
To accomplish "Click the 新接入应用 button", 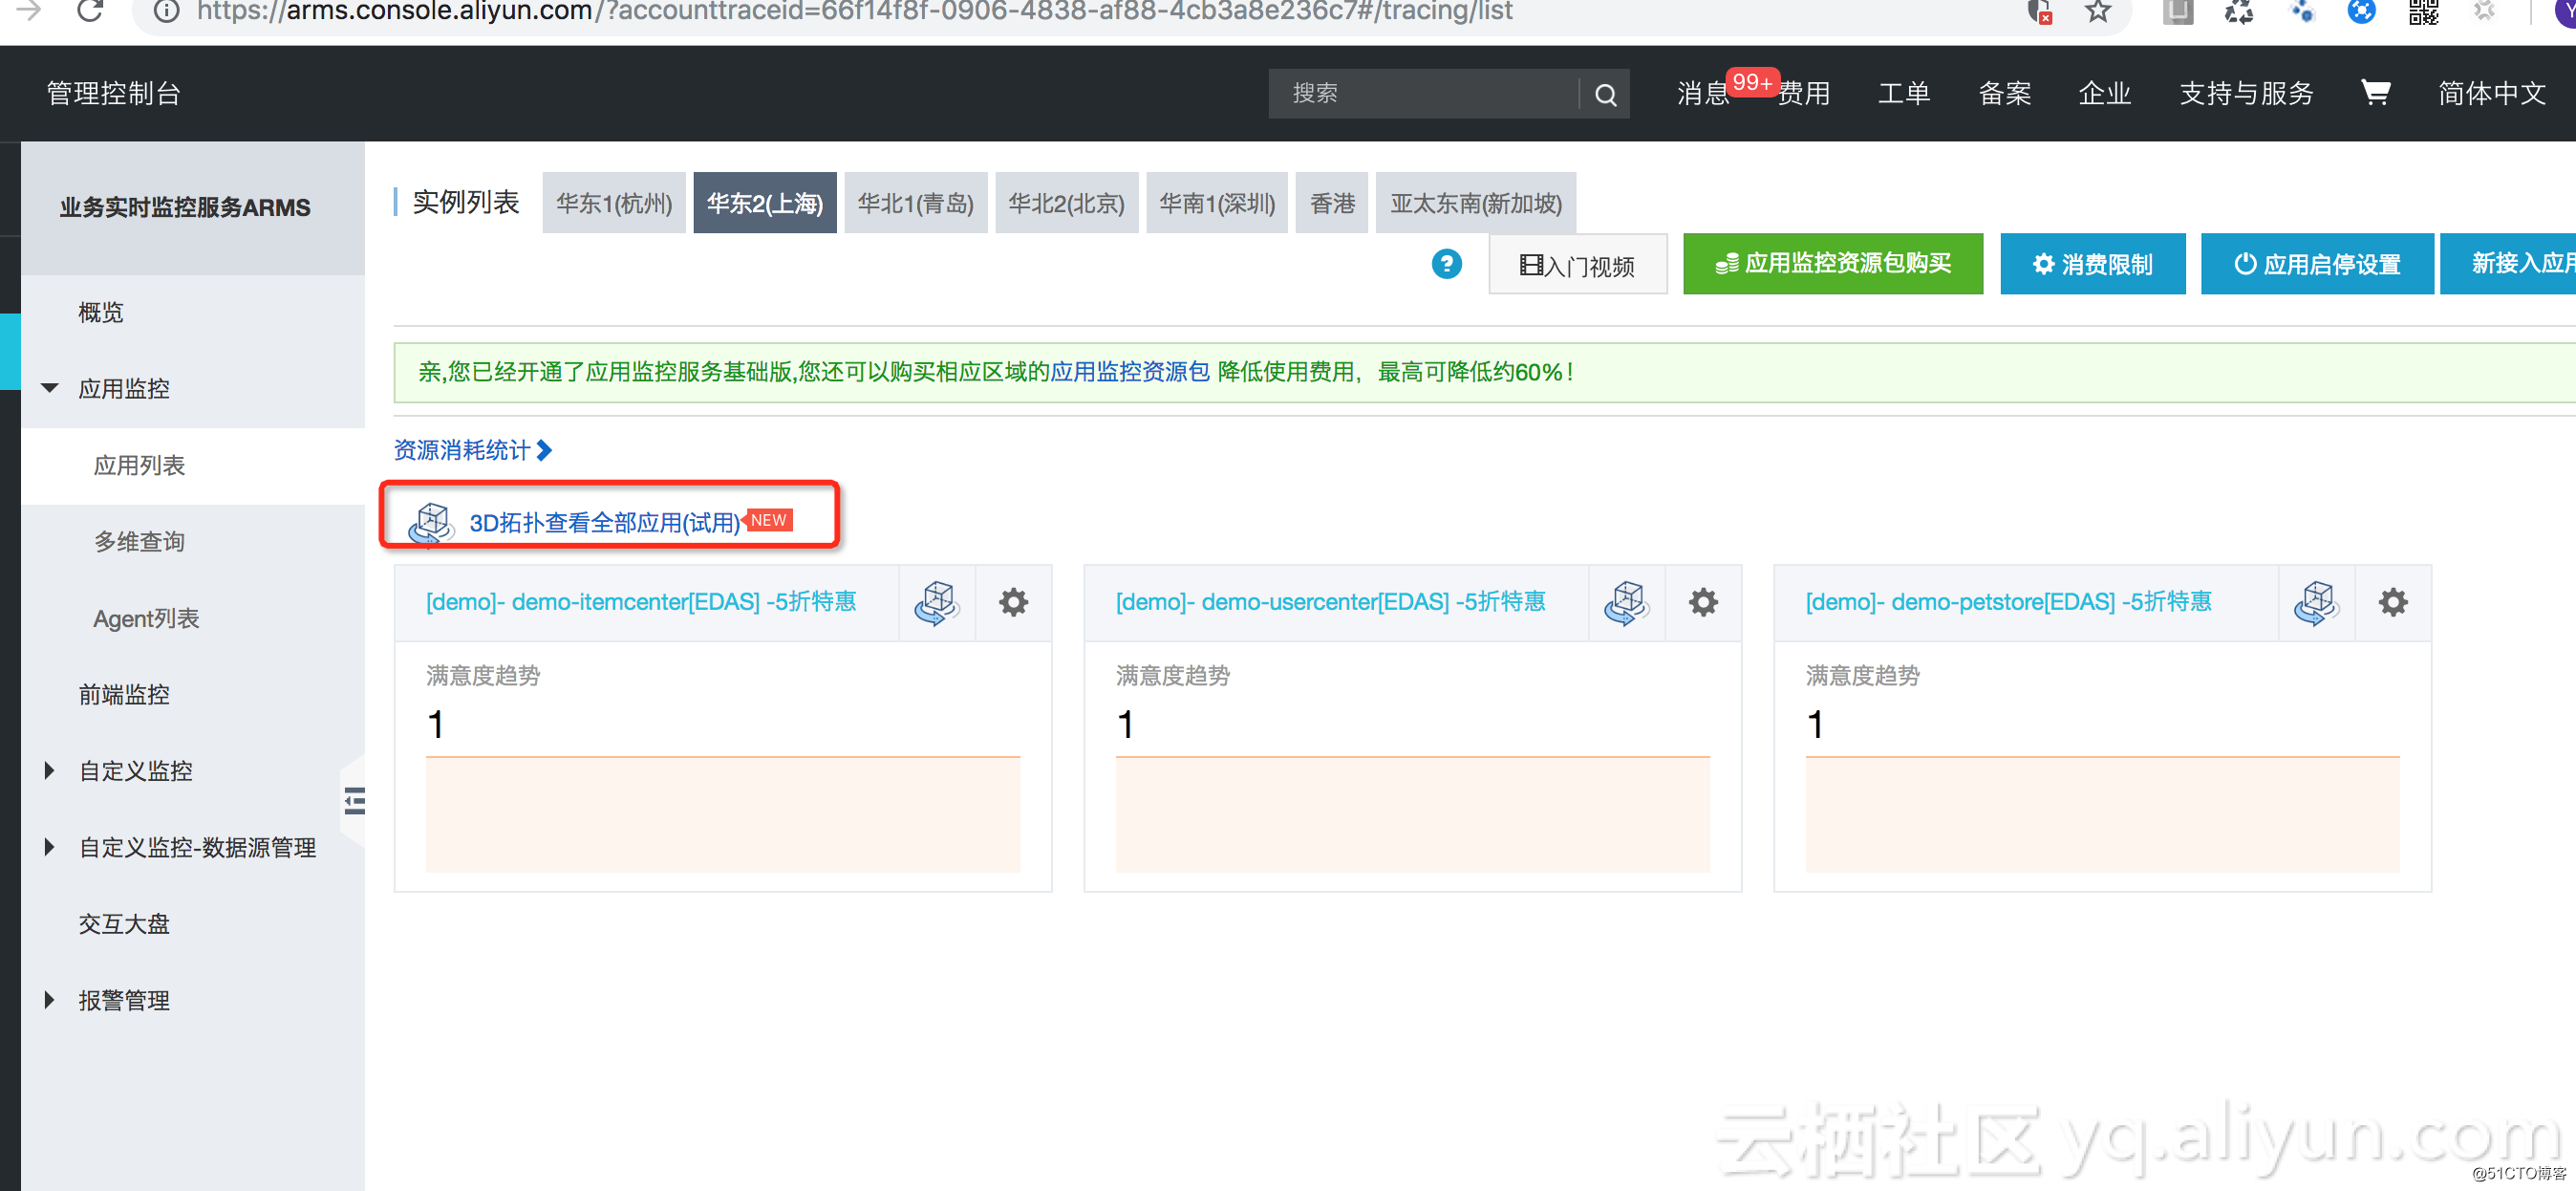I will [x=2508, y=264].
